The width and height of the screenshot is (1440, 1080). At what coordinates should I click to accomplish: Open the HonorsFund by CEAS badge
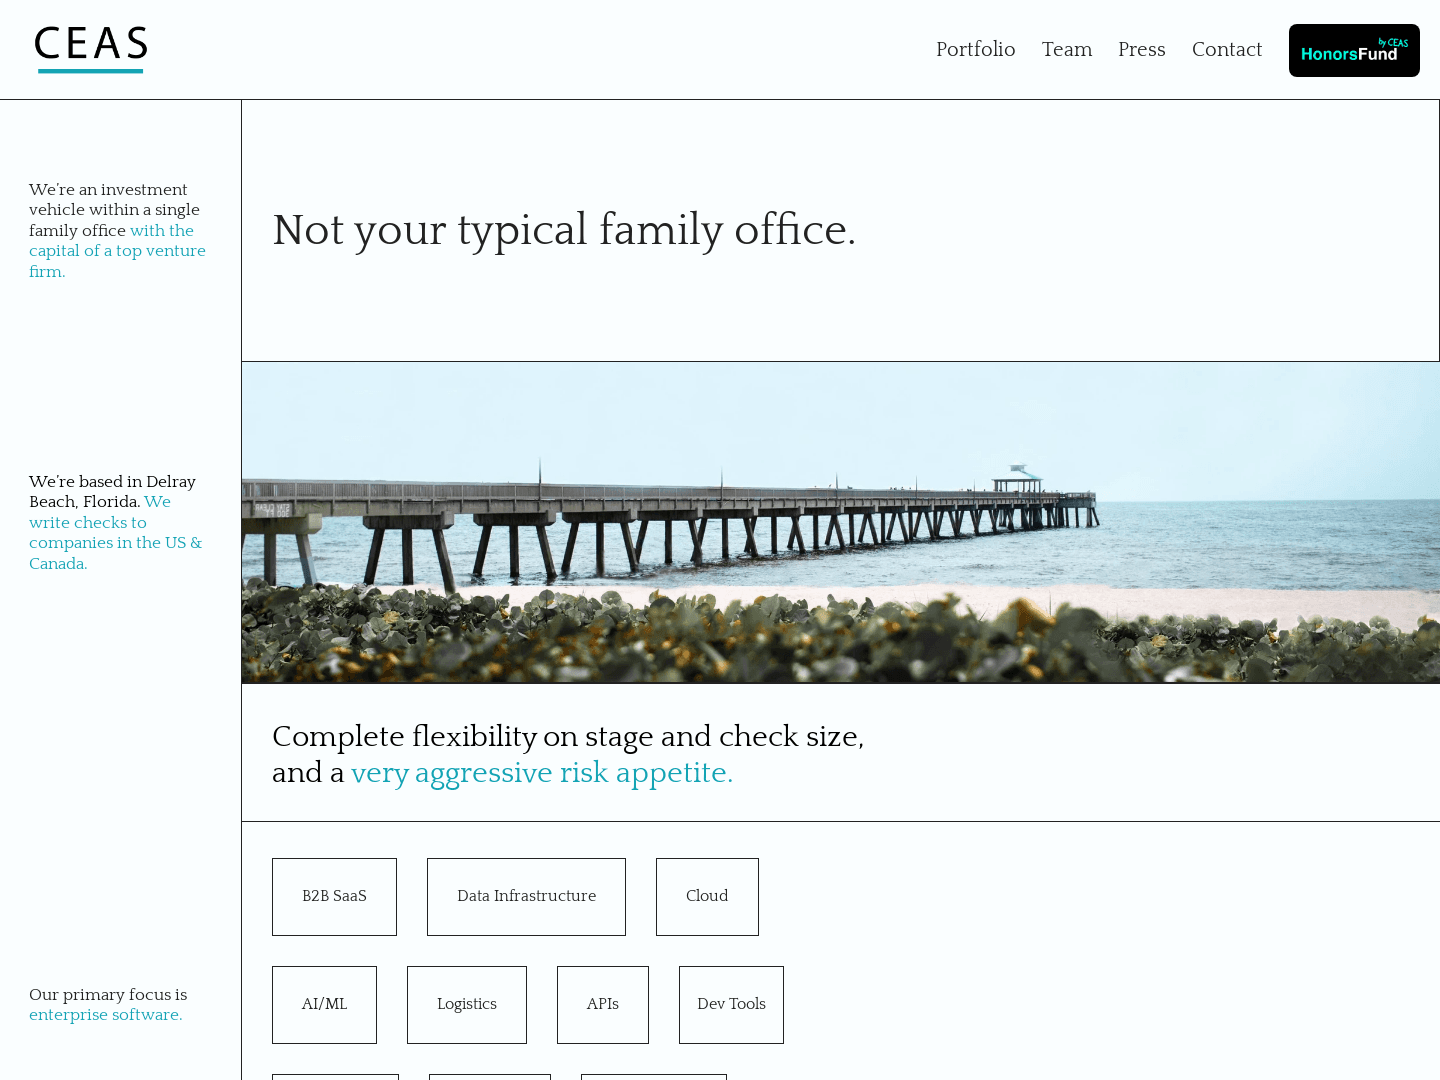point(1353,51)
